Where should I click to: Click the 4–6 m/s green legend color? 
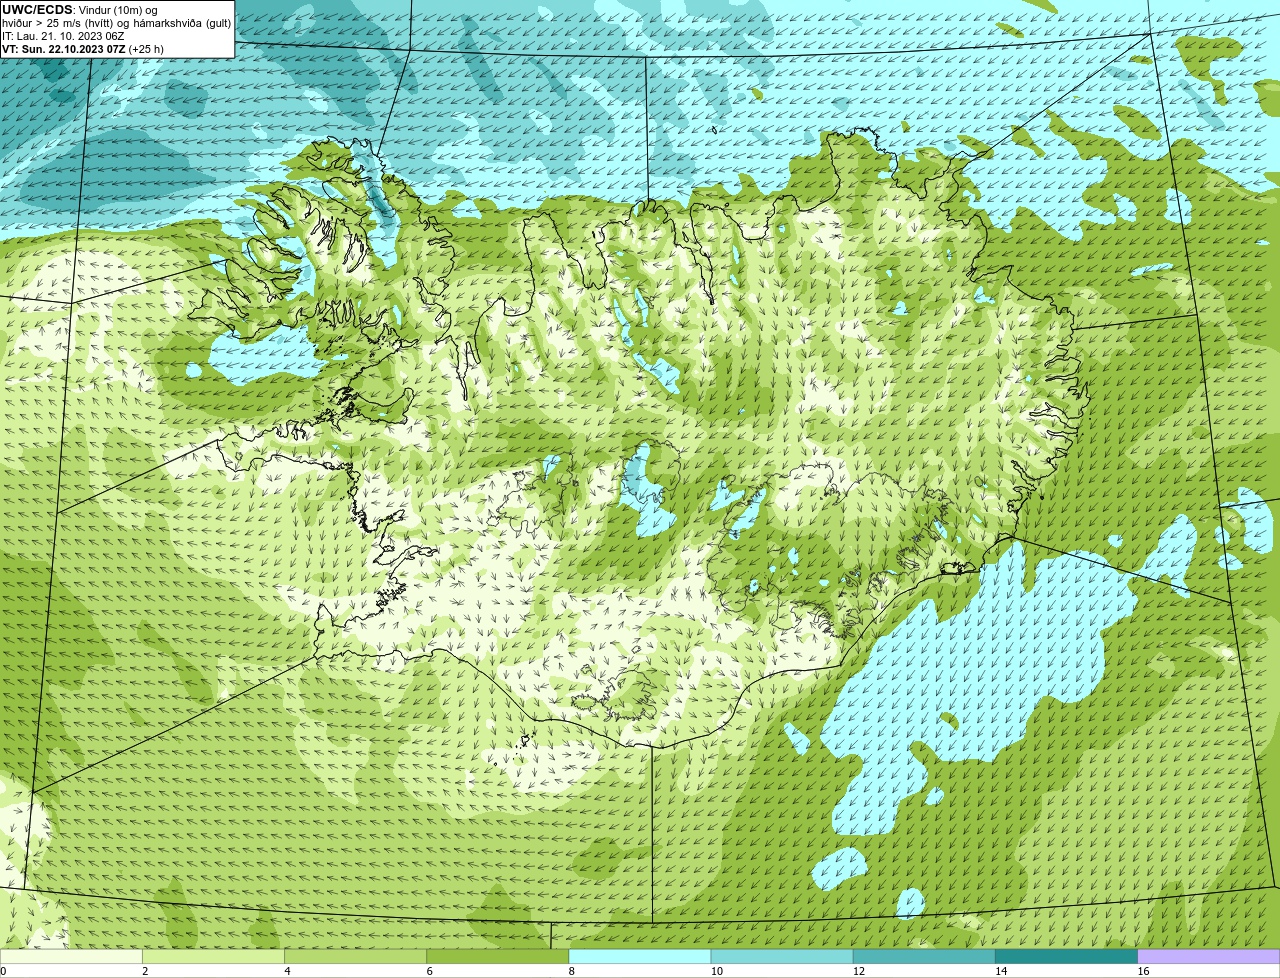pos(355,956)
